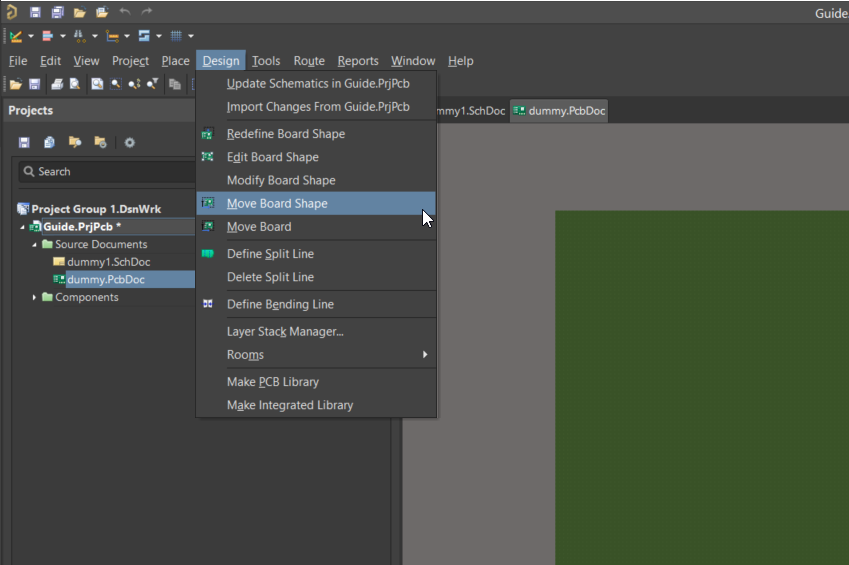Click the Zoom Area icon in the toolbar
Screen dimensions: 849x565
(116, 85)
